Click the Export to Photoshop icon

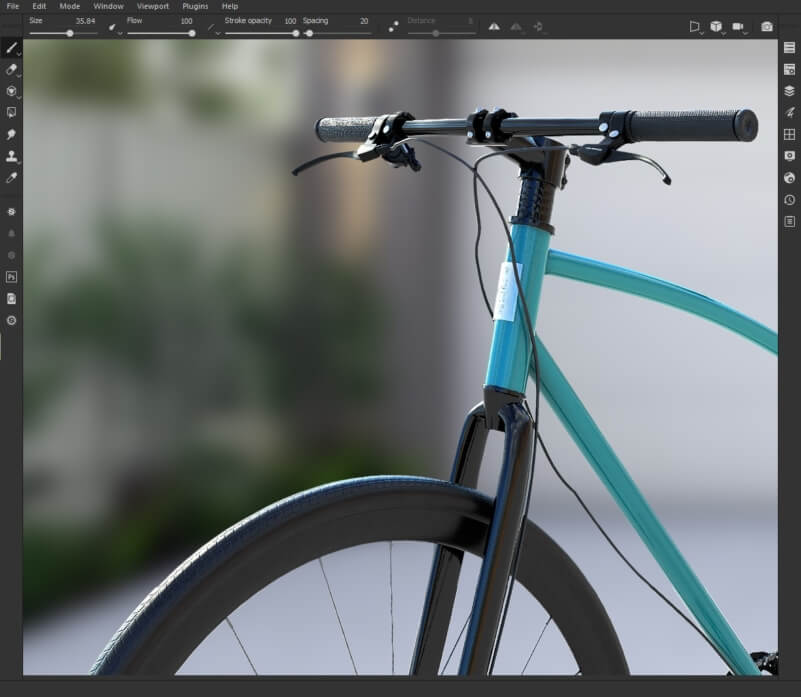coord(11,276)
